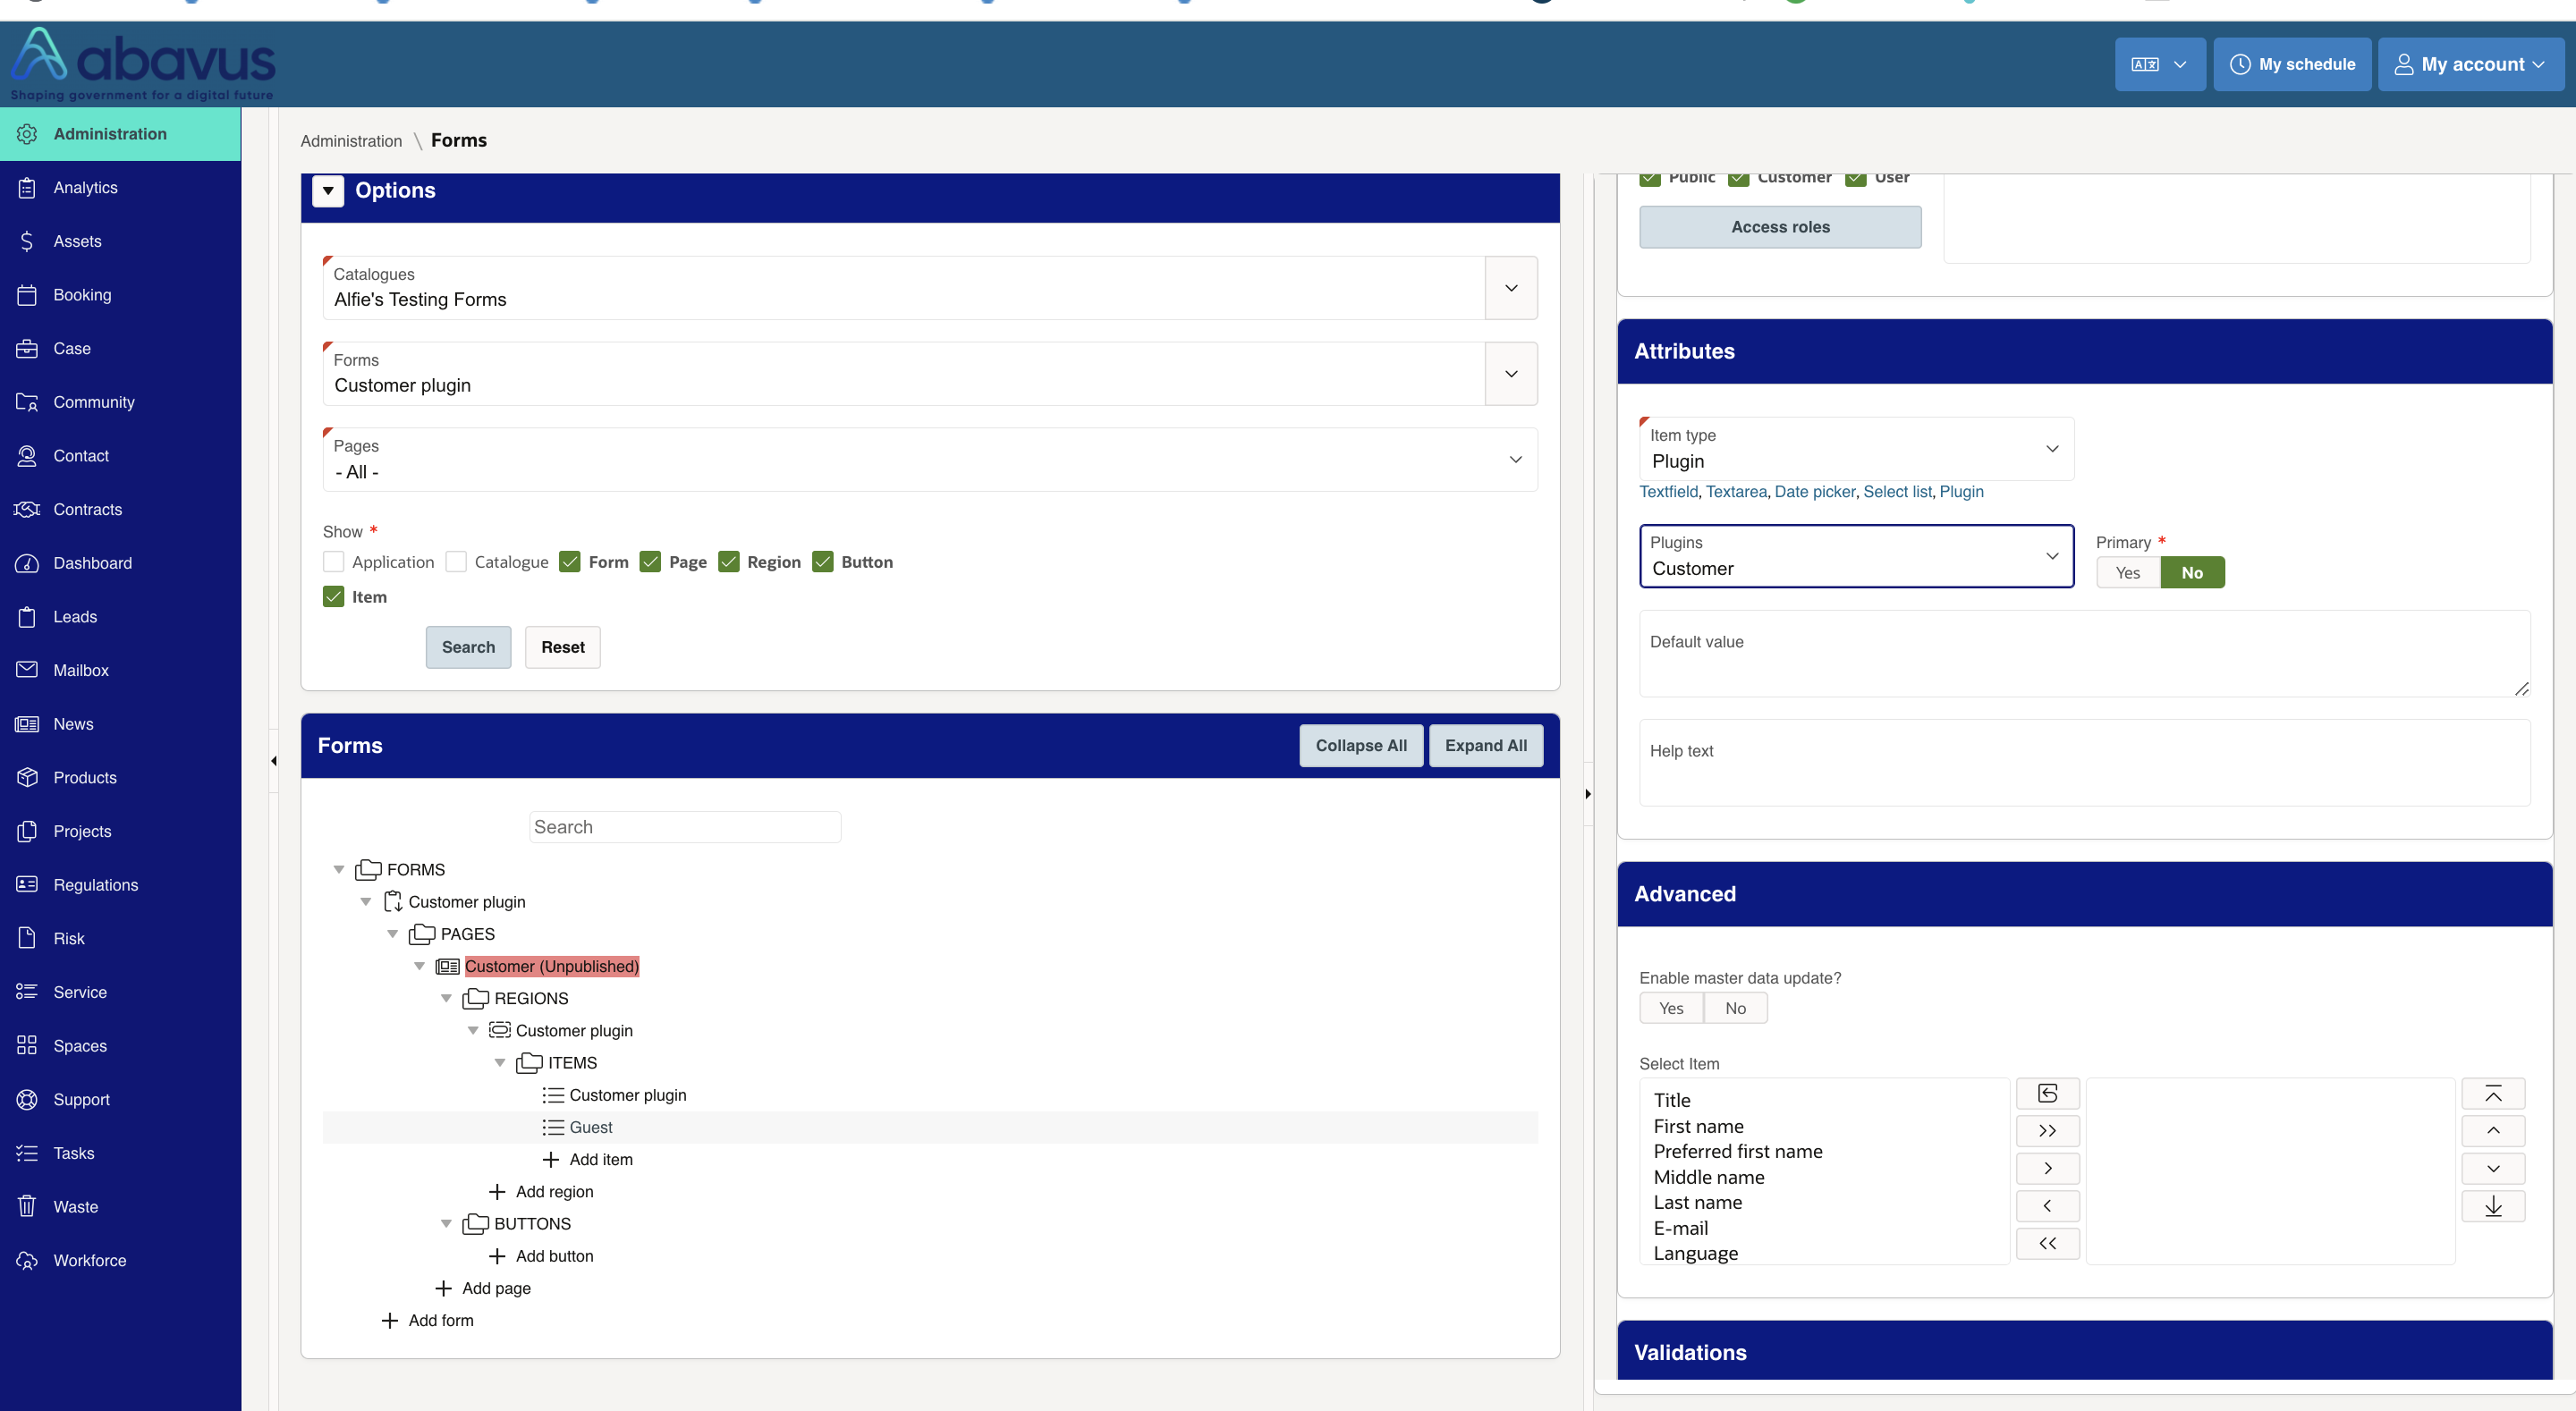Collapse the REGIONS tree folder
The width and height of the screenshot is (2576, 1411).
click(446, 999)
